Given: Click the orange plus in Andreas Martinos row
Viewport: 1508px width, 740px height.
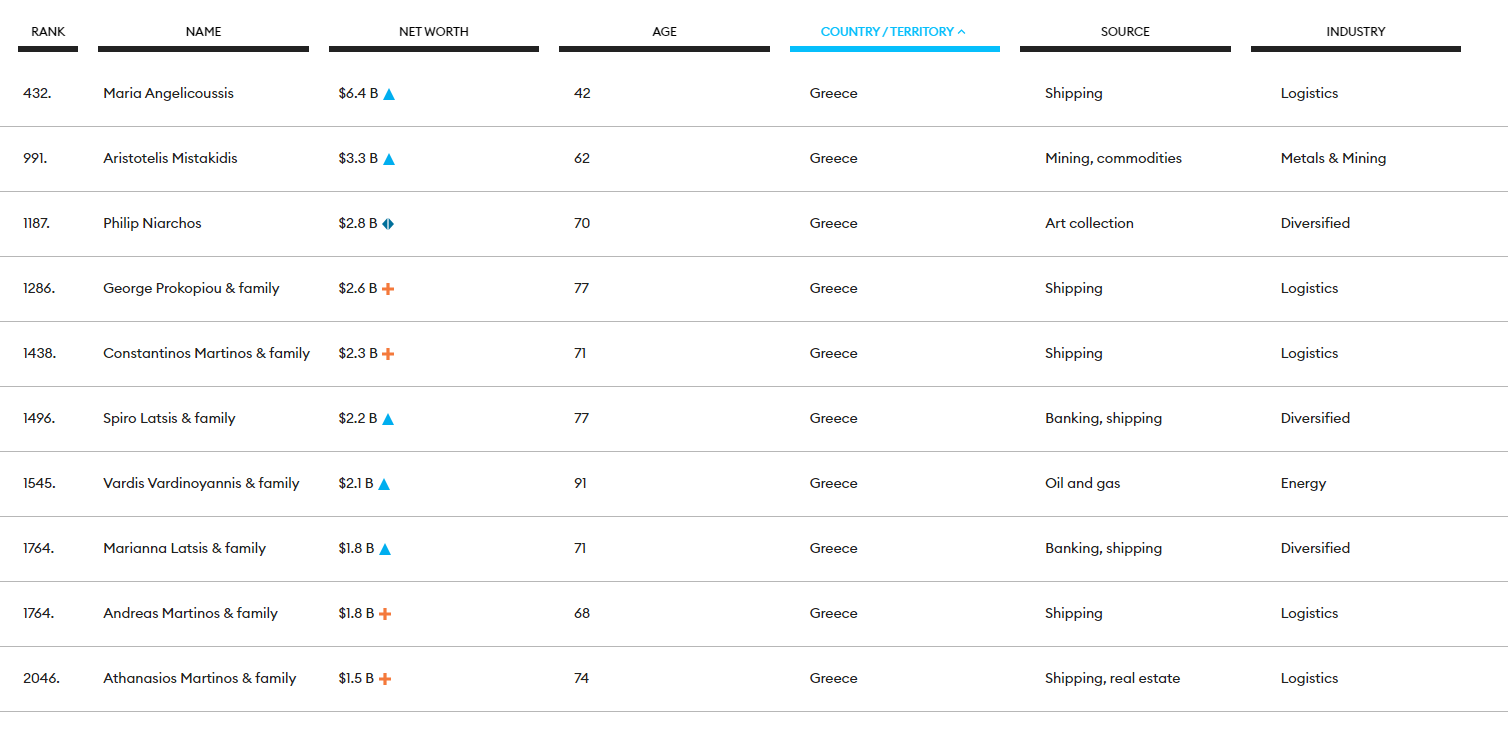Looking at the screenshot, I should pyautogui.click(x=385, y=614).
